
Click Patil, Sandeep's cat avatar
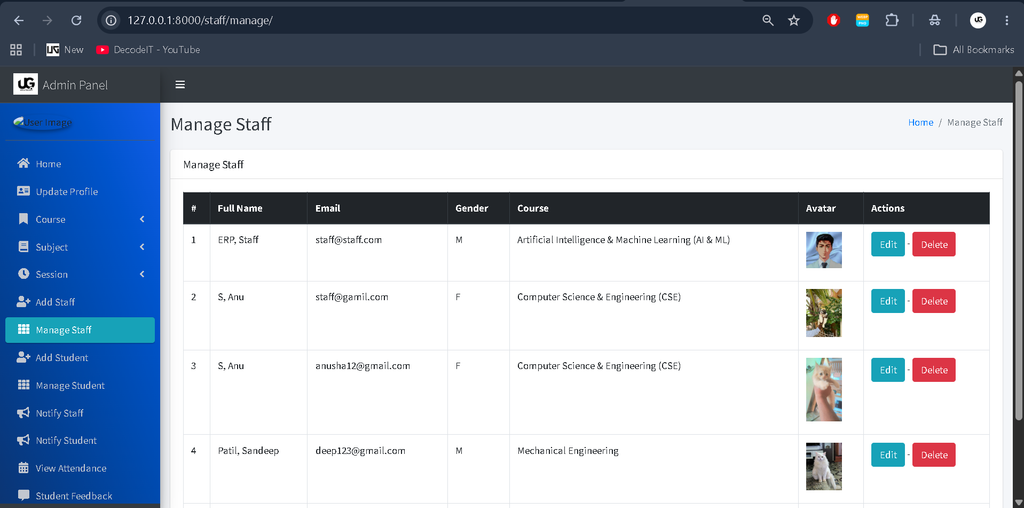824,466
